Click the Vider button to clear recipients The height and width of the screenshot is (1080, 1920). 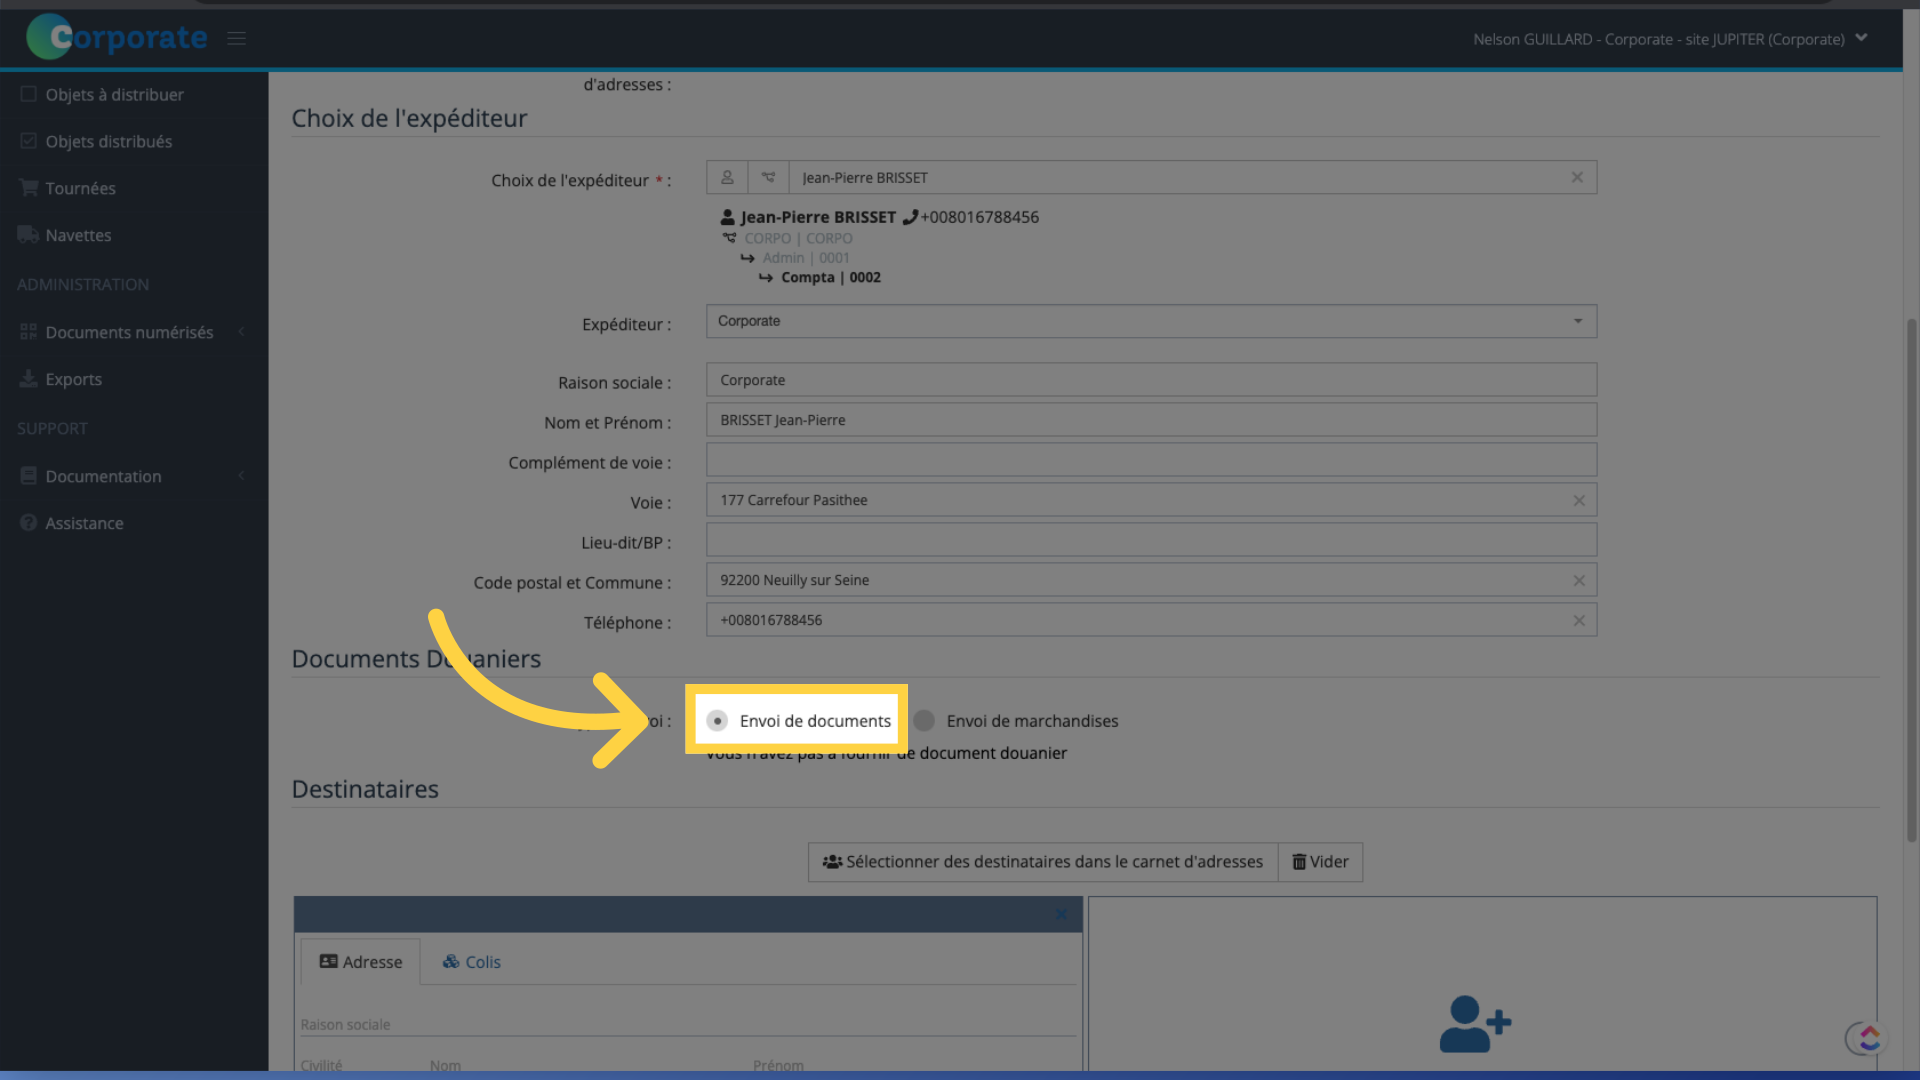pyautogui.click(x=1319, y=862)
